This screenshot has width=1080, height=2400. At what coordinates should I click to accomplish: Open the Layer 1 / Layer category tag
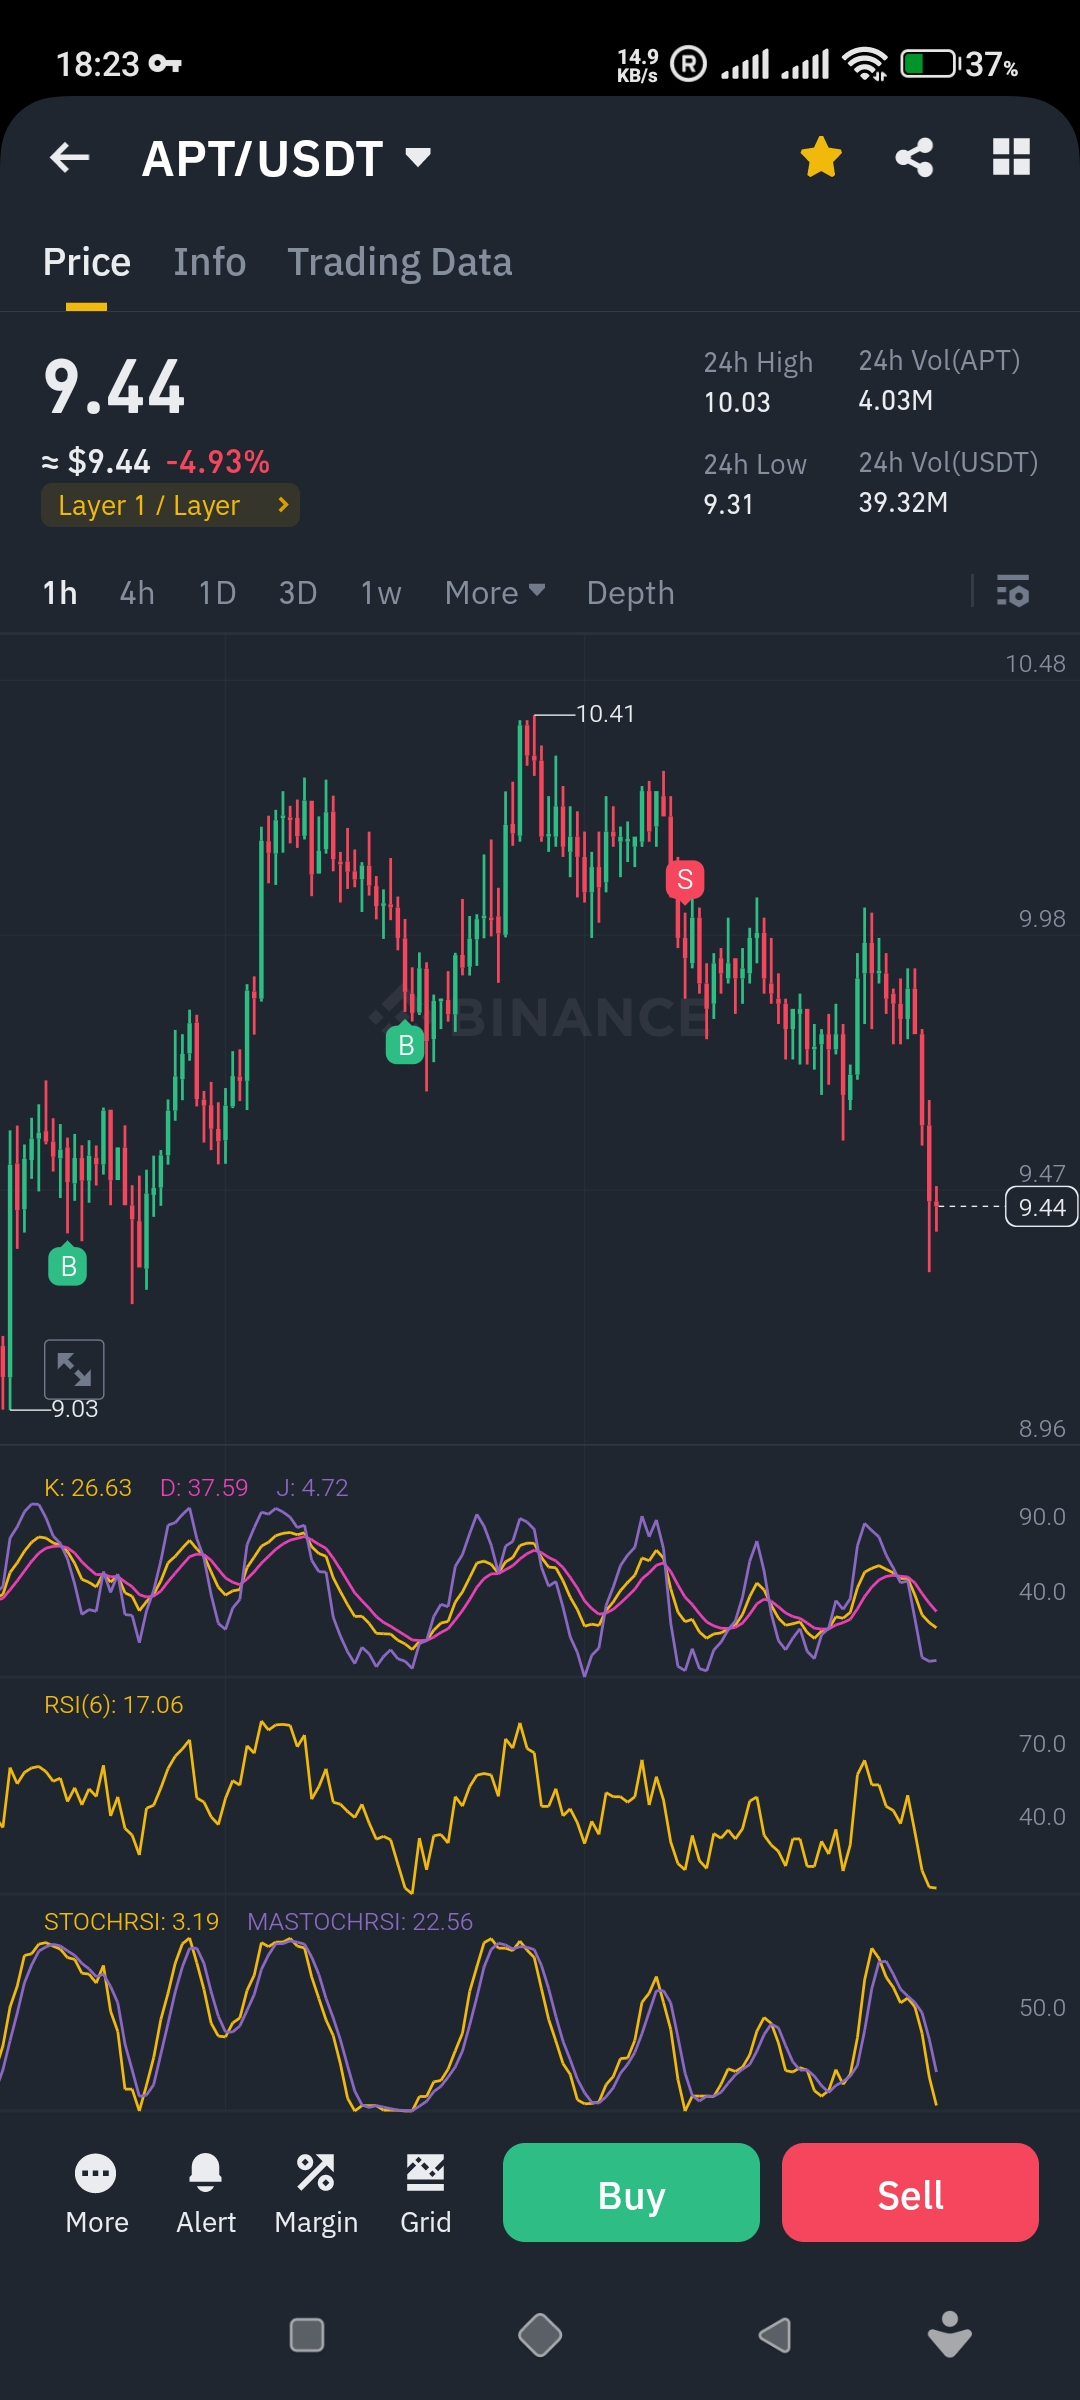170,505
